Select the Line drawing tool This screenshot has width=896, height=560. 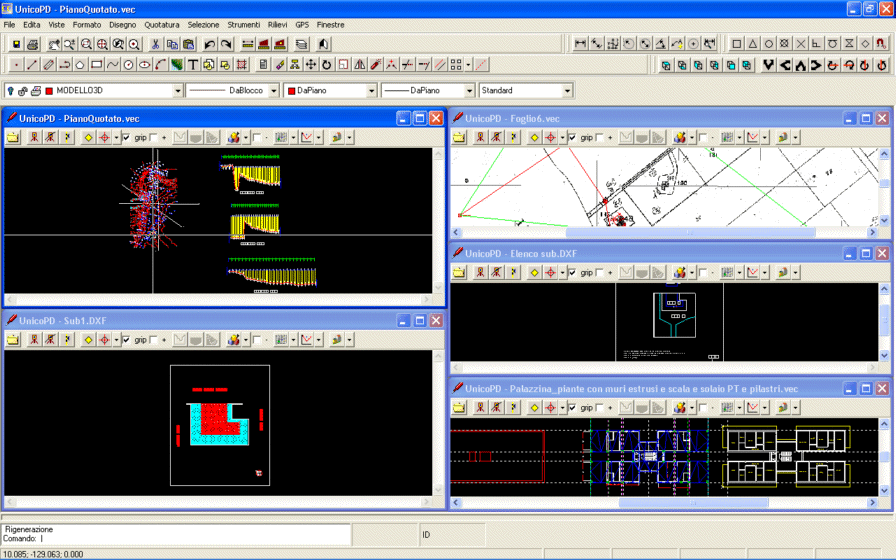coord(32,65)
